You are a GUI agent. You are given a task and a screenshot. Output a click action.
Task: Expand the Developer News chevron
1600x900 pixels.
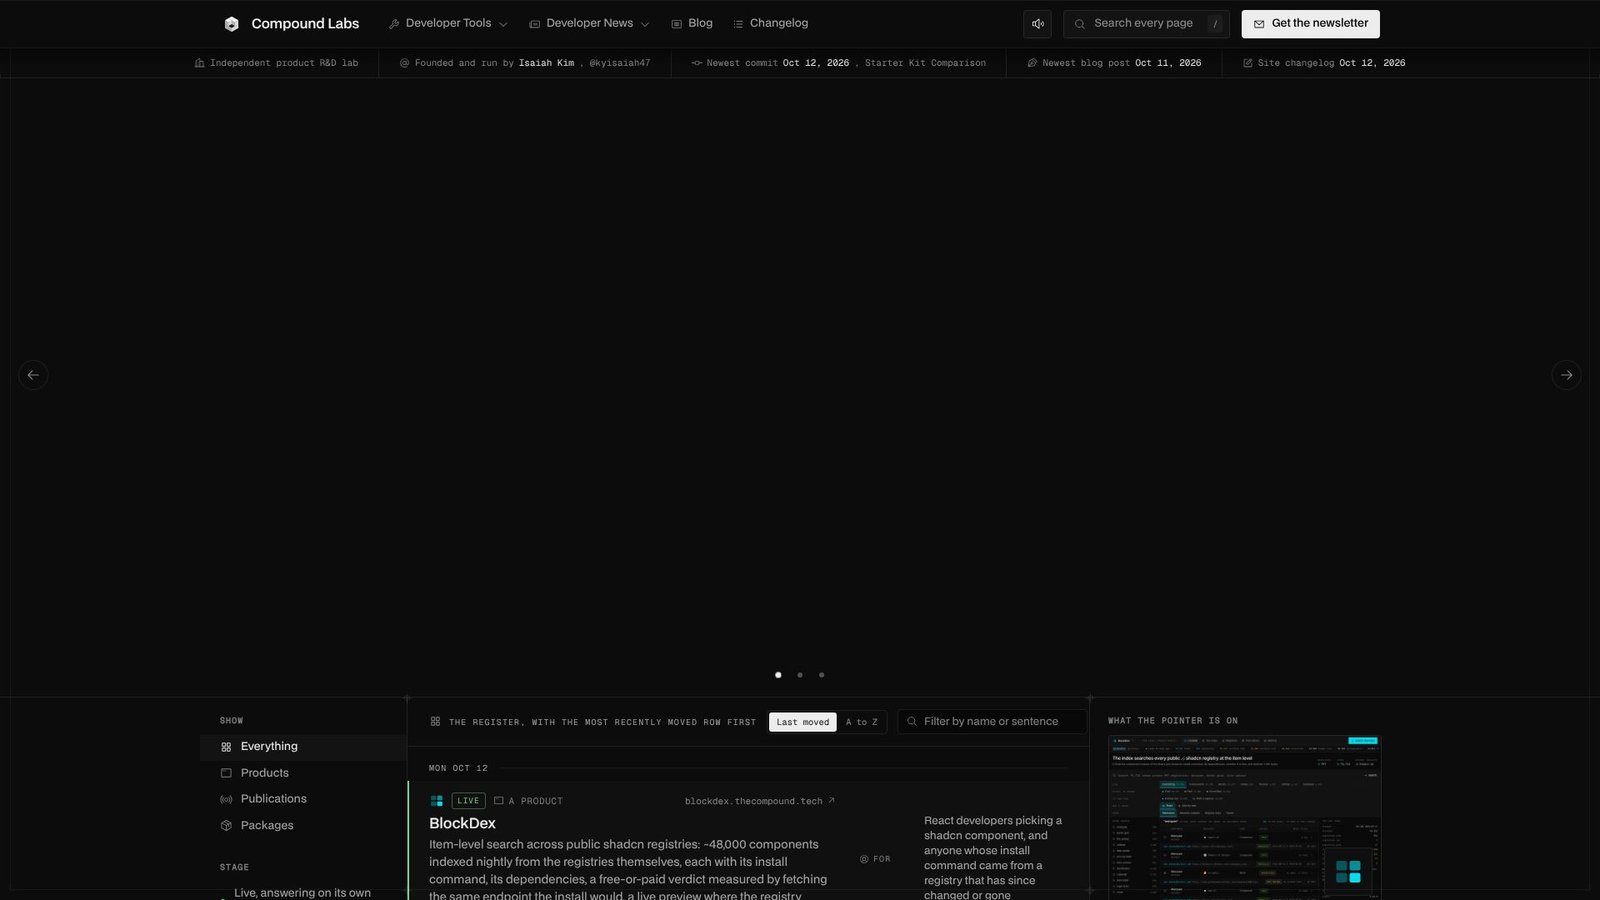pos(645,24)
